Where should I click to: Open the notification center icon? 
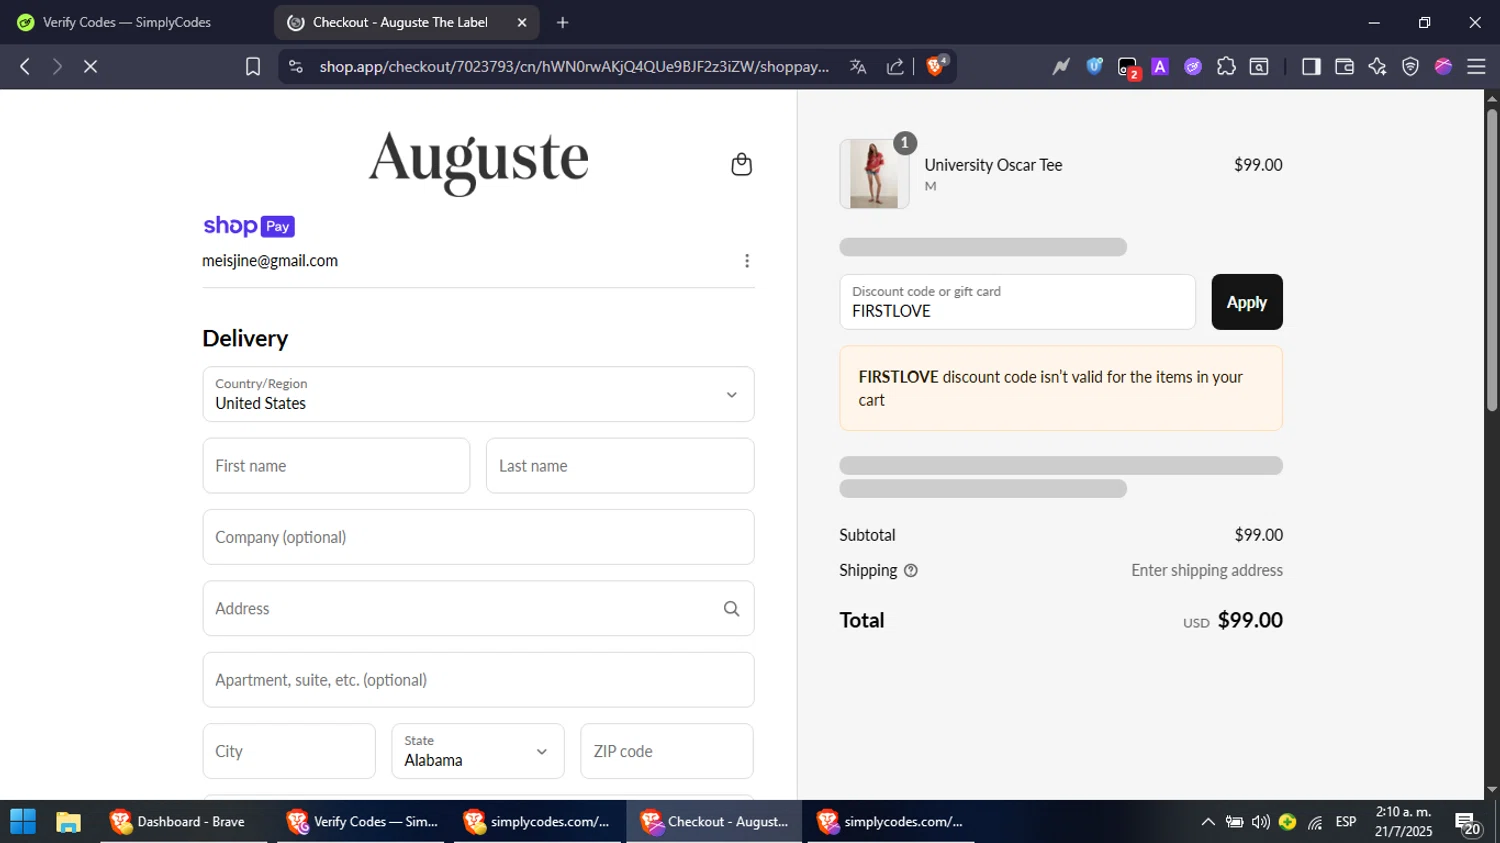[1468, 824]
